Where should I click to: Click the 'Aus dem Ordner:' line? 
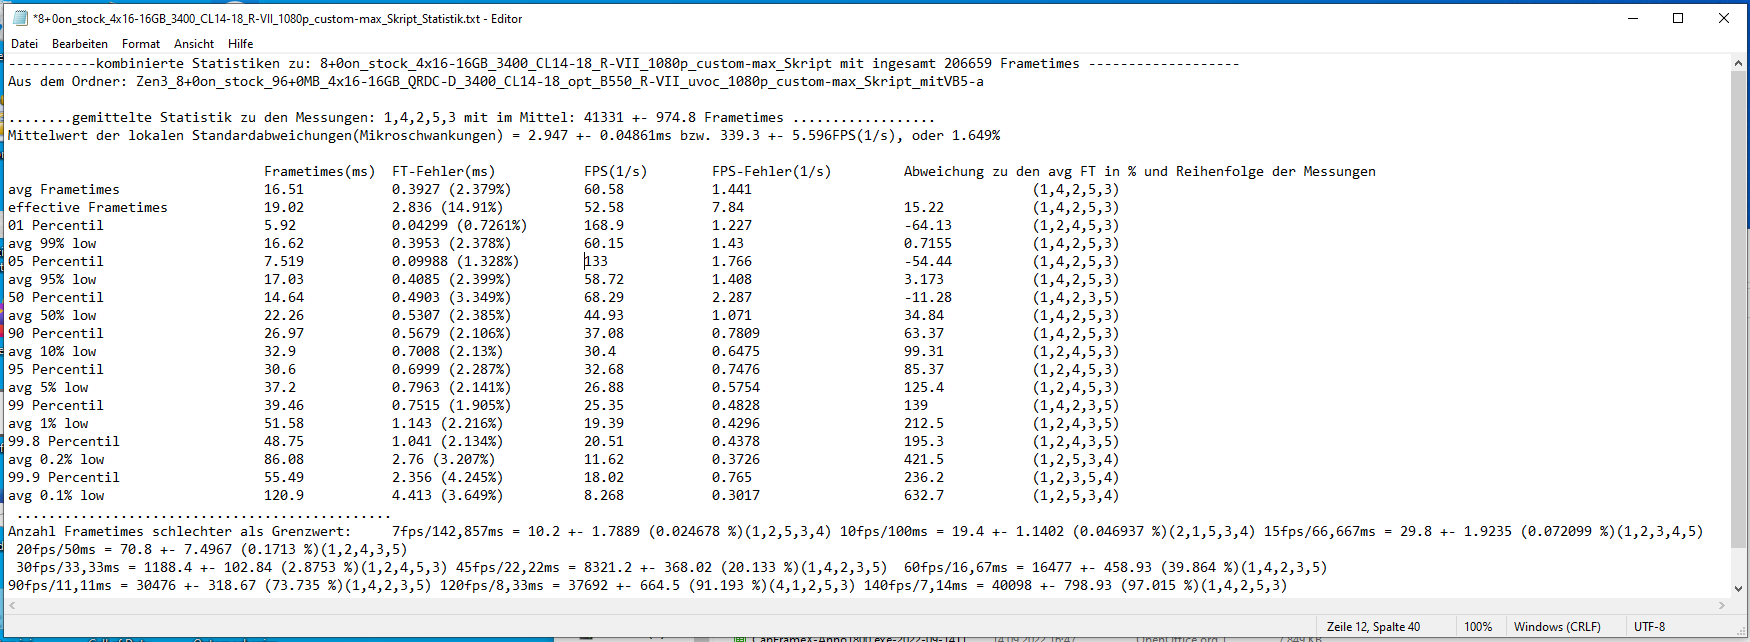[x=496, y=82]
